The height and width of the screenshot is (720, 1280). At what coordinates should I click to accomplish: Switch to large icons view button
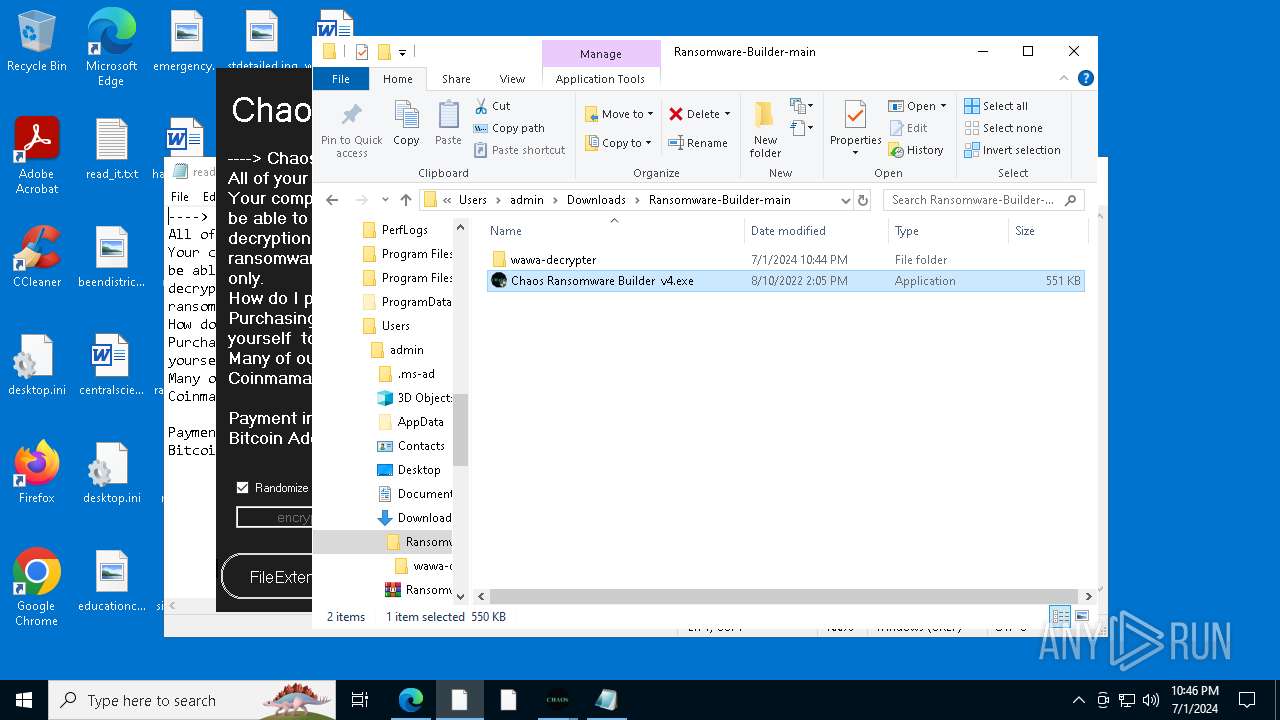1081,616
